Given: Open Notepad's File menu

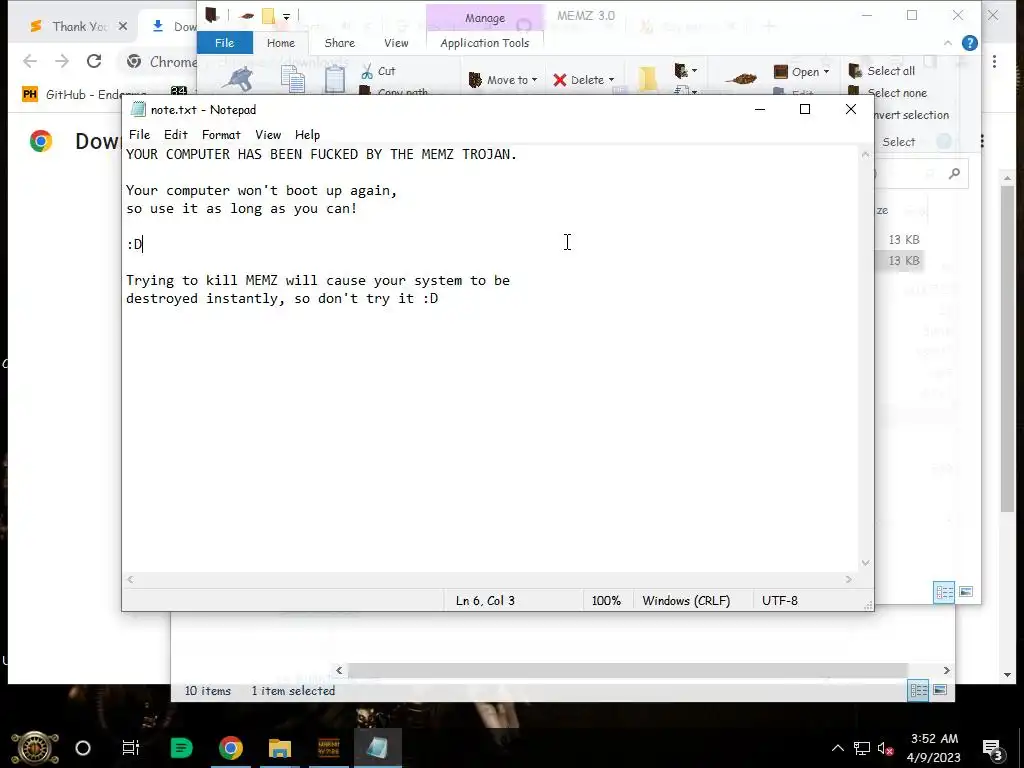Looking at the screenshot, I should coord(139,135).
